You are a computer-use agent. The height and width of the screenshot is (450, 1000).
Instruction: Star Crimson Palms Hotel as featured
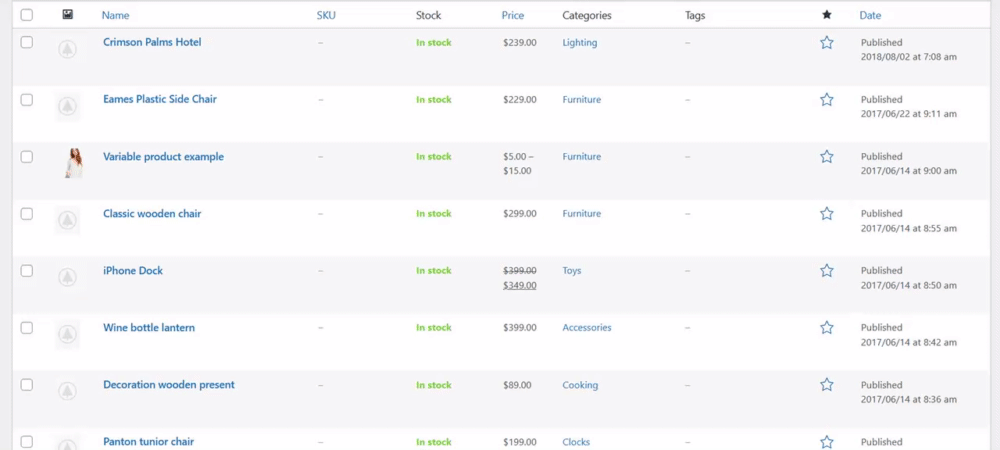tap(826, 43)
